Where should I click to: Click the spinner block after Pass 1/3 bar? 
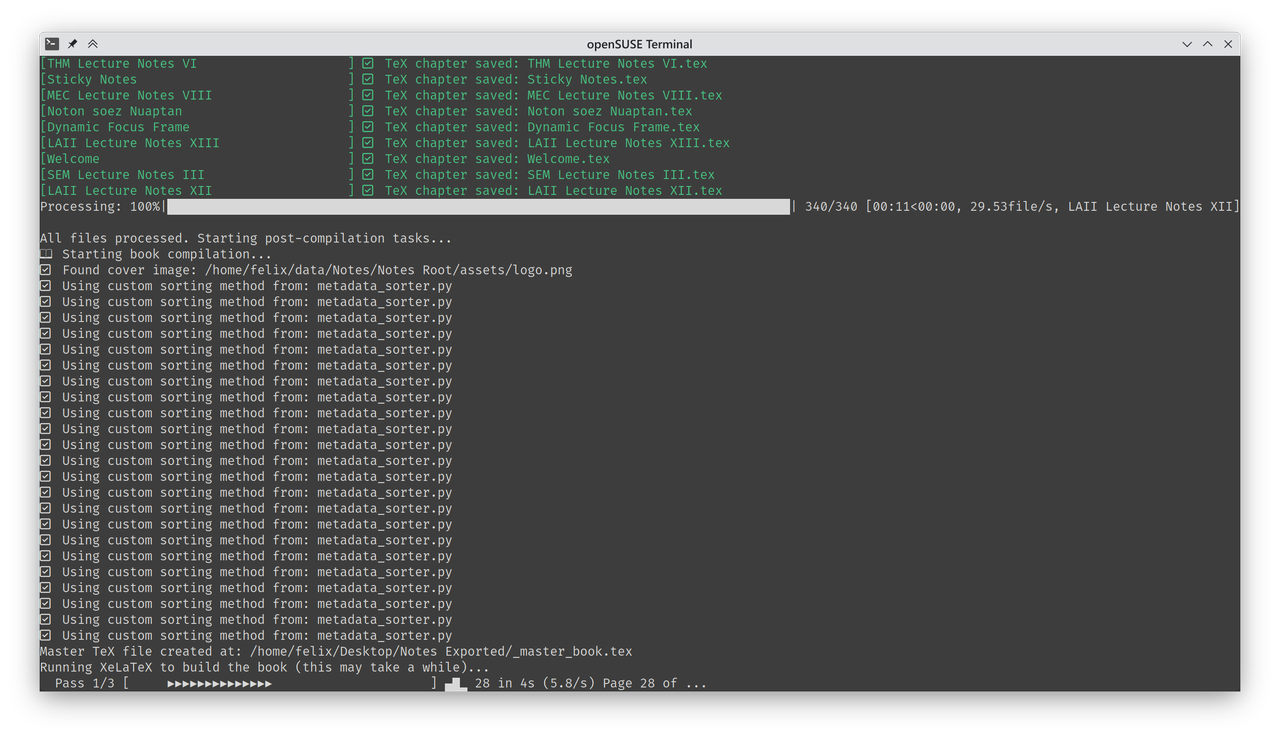coord(456,684)
